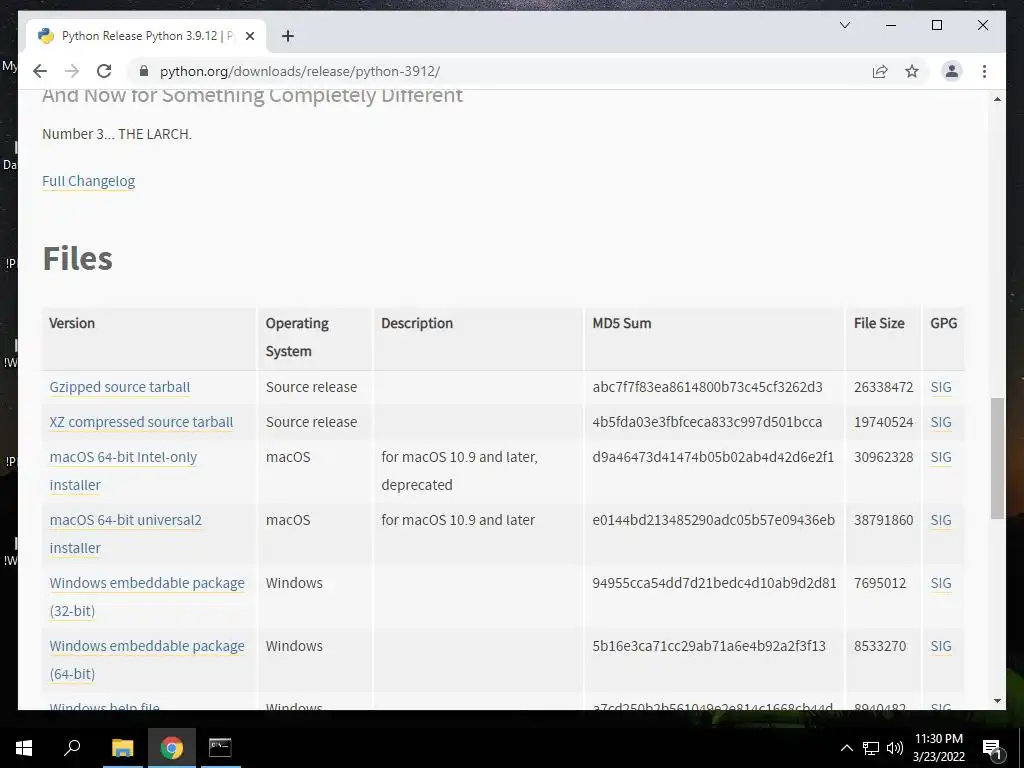Click MD5 d9a46473d41474b05b02ab4d42d6e2f1

(x=713, y=457)
